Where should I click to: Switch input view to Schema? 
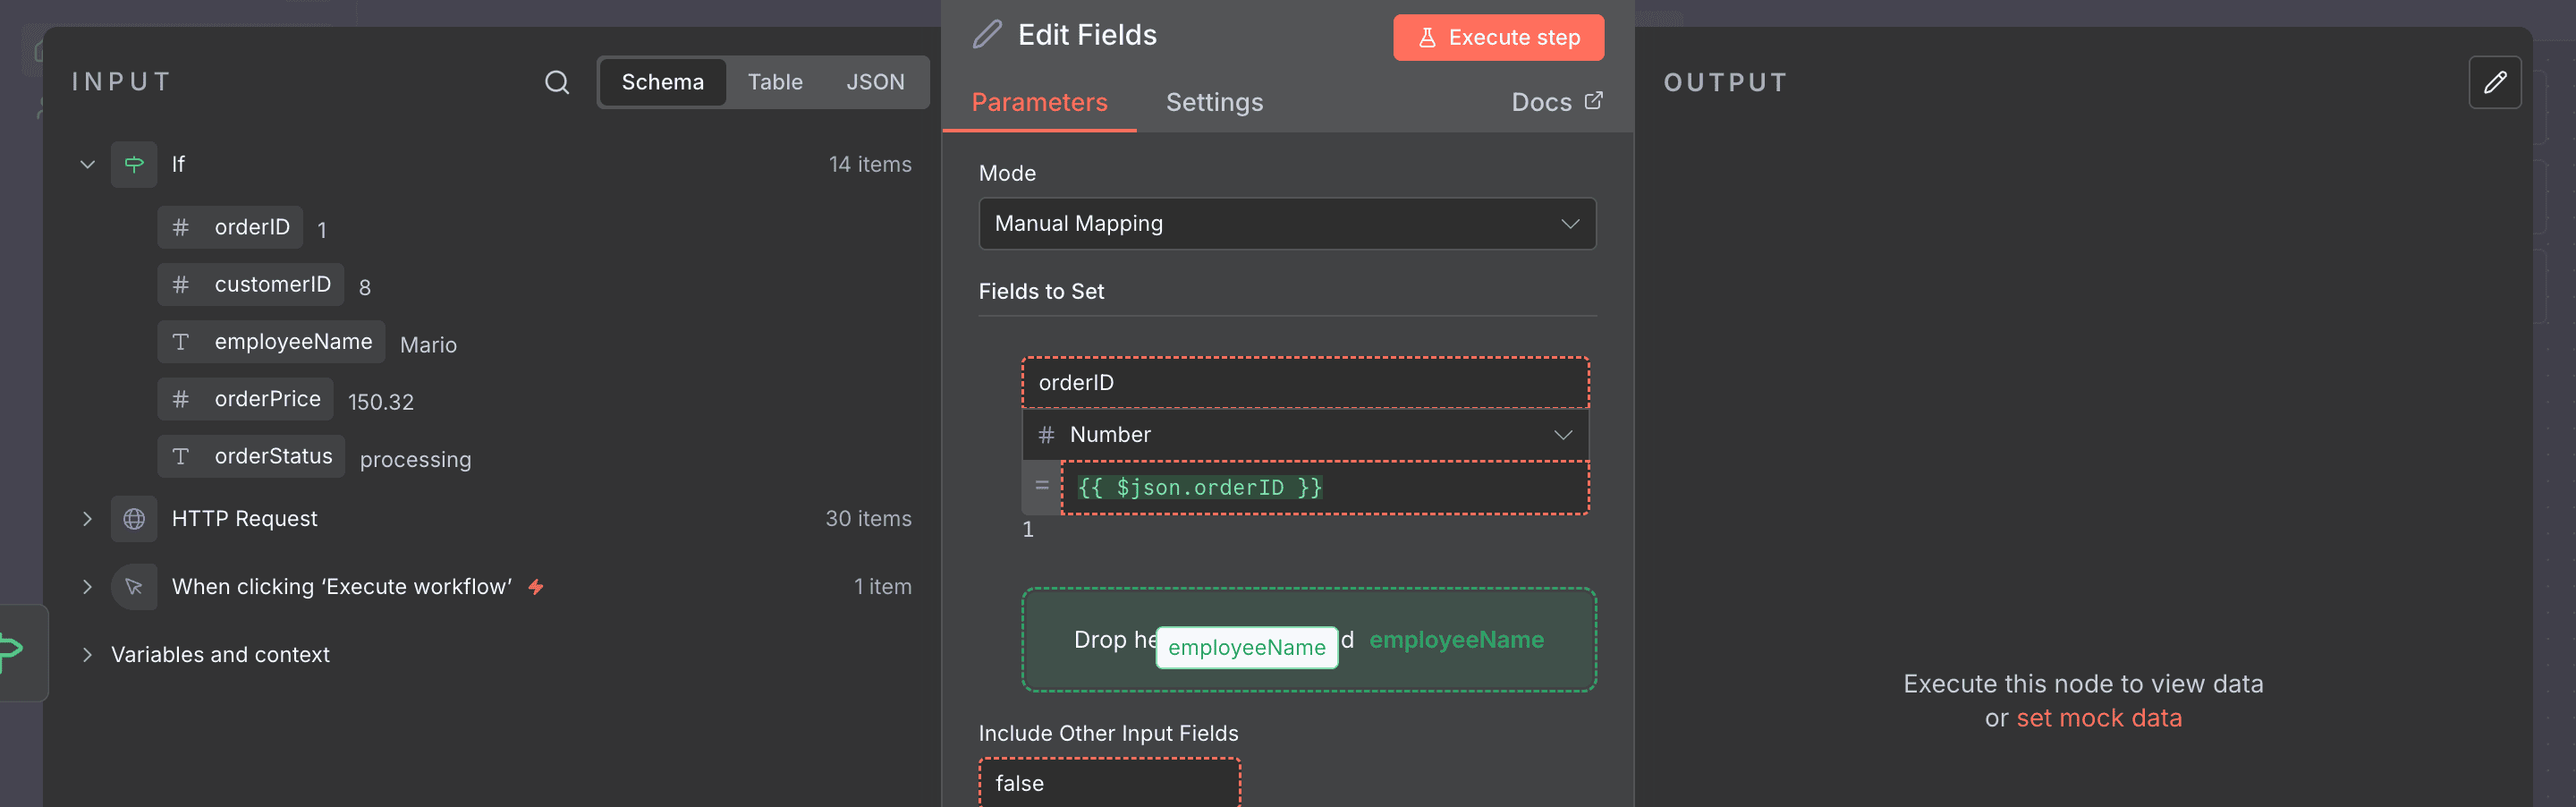click(x=662, y=82)
